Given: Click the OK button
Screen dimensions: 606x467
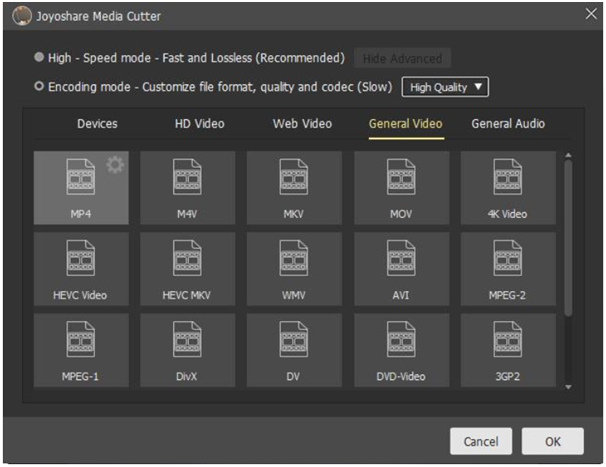Looking at the screenshot, I should (x=553, y=441).
